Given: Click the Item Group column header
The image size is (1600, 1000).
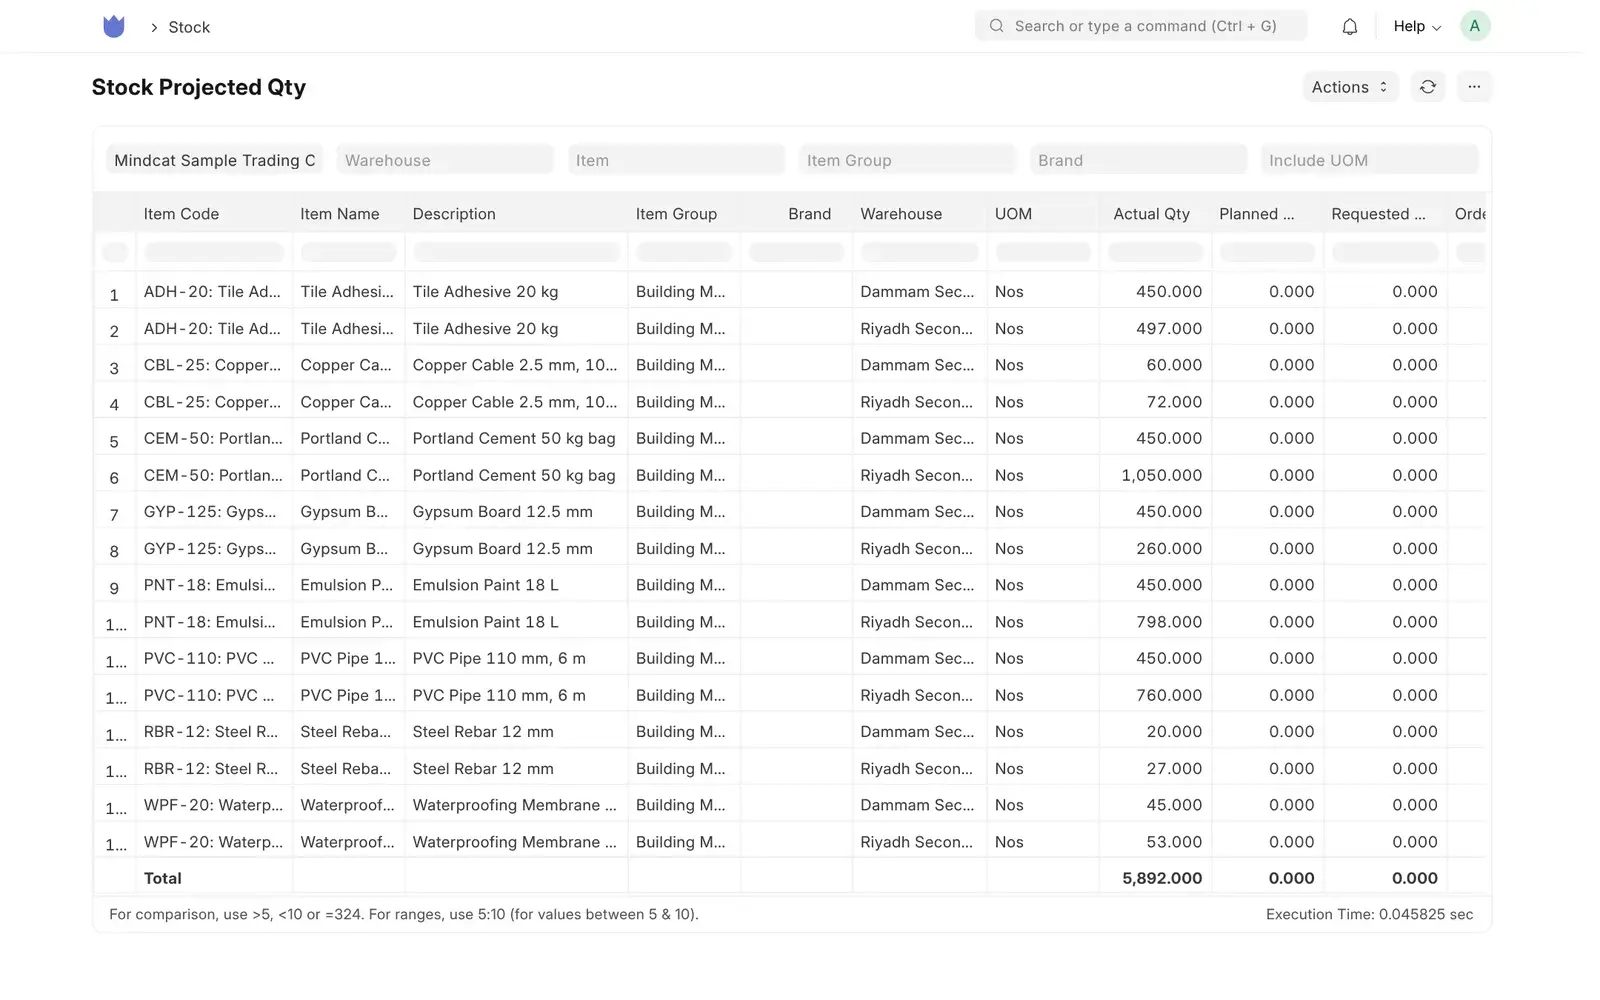Looking at the screenshot, I should tap(684, 214).
